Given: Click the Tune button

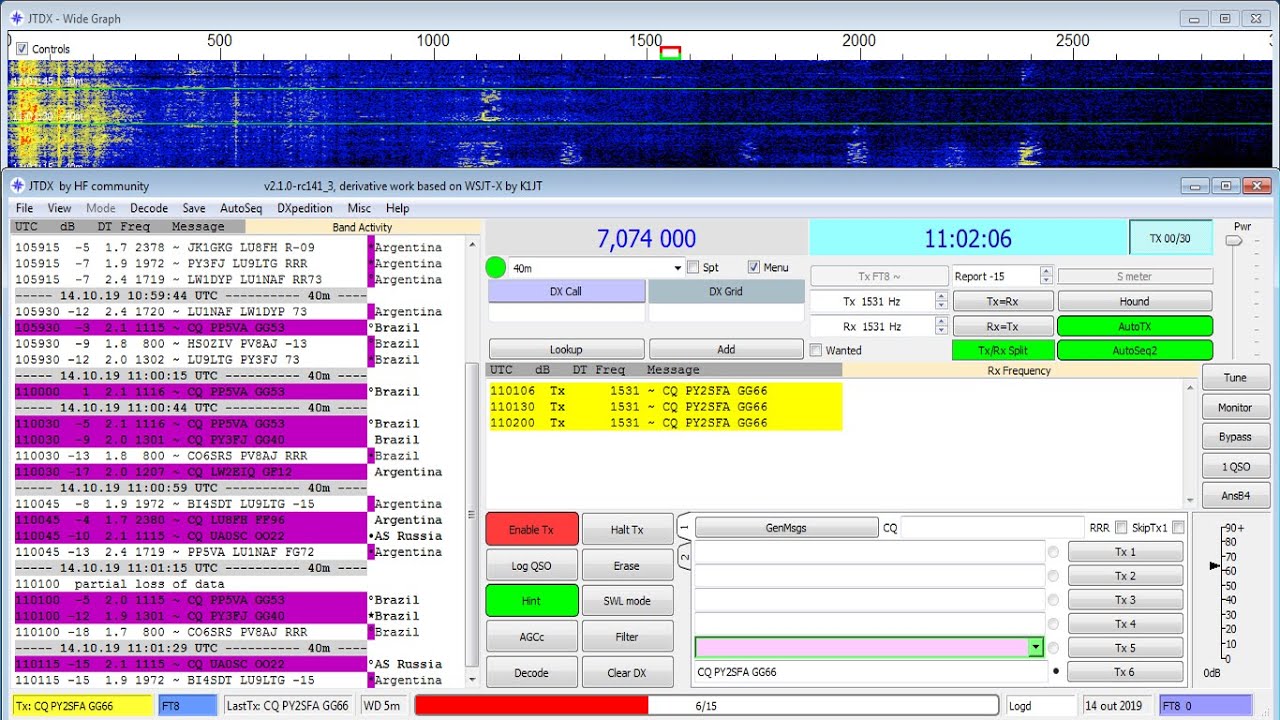Looking at the screenshot, I should coord(1235,378).
